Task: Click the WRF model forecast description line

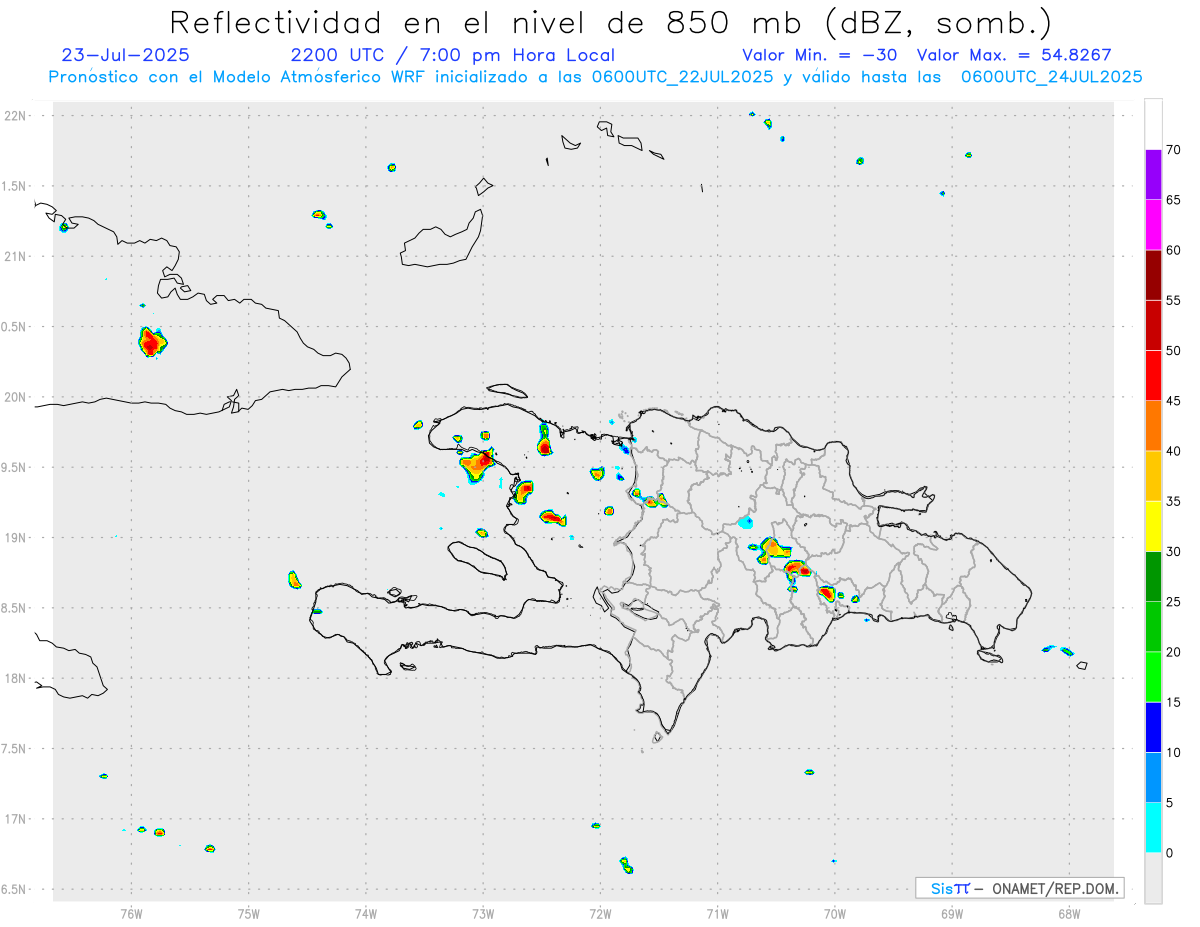Action: 595,76
